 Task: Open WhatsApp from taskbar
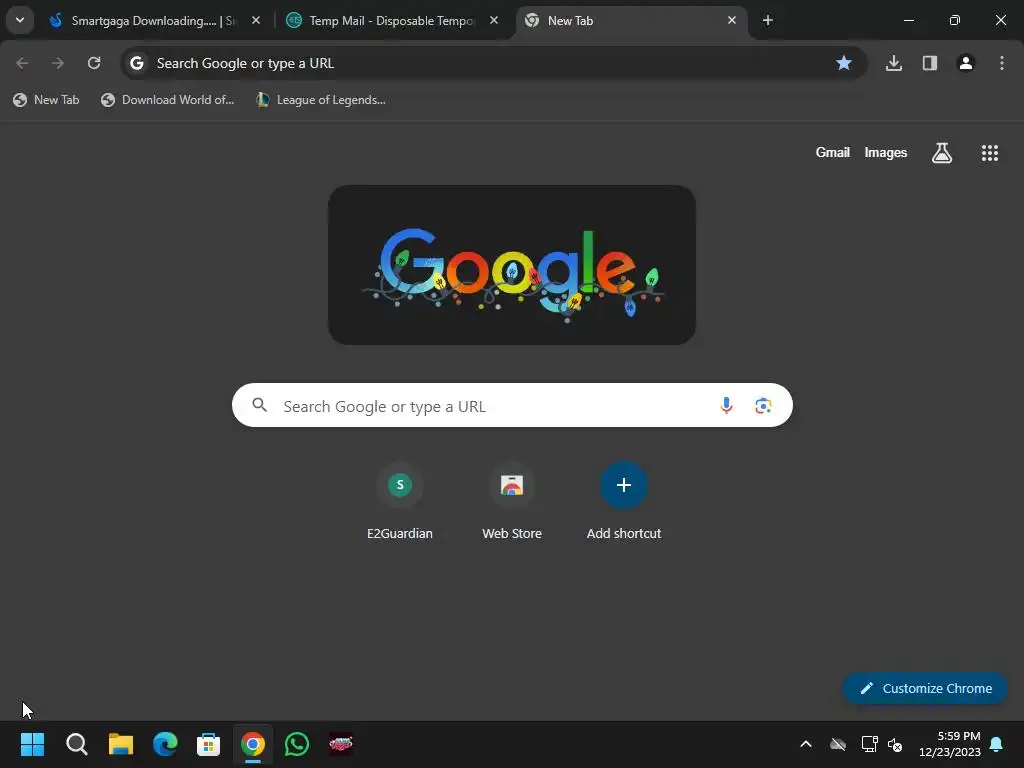coord(296,744)
